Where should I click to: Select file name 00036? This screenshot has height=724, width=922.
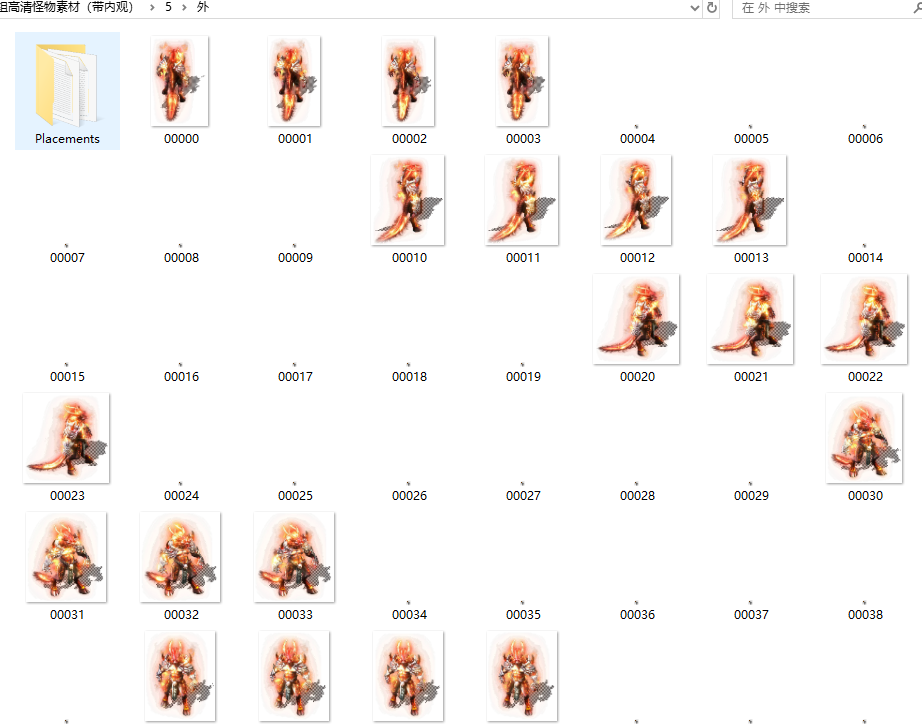(x=637, y=614)
